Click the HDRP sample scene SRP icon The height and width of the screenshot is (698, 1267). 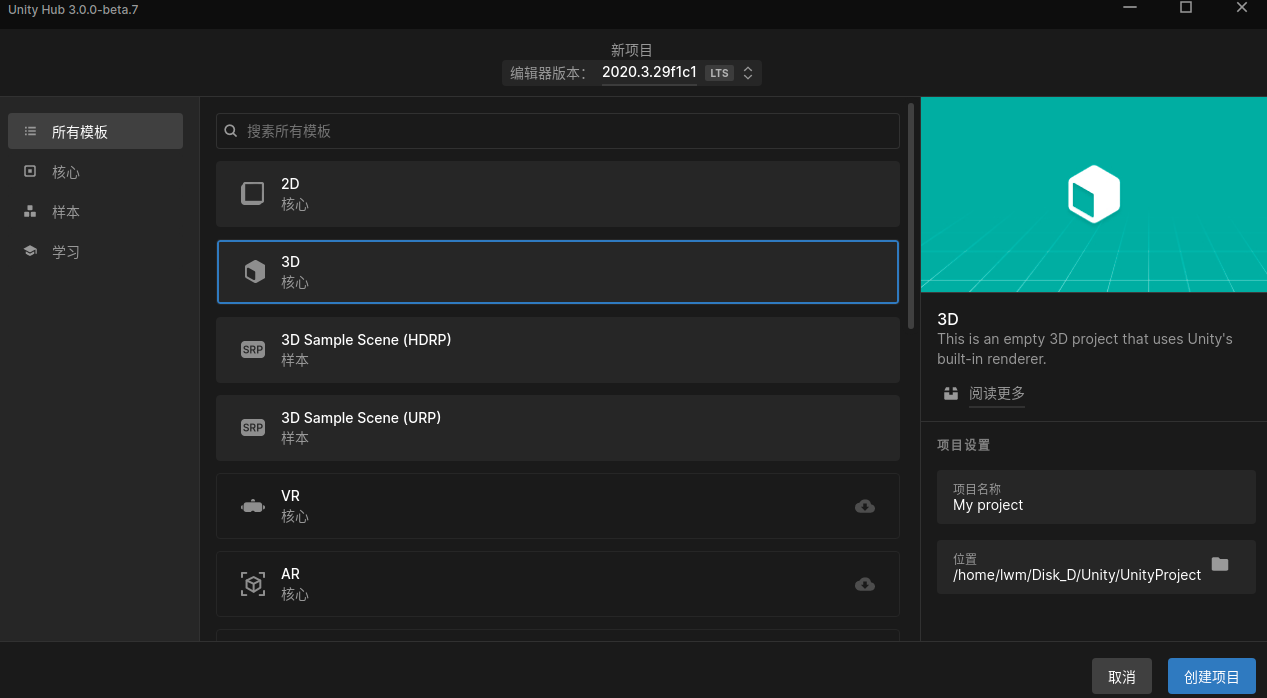coord(252,349)
